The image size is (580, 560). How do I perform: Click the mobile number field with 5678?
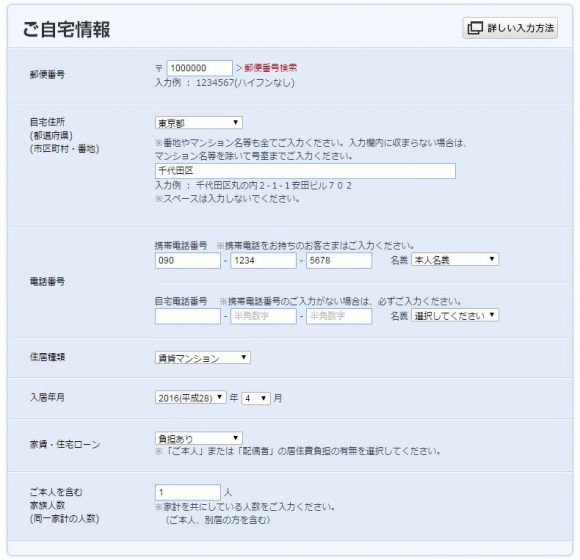pos(339,260)
